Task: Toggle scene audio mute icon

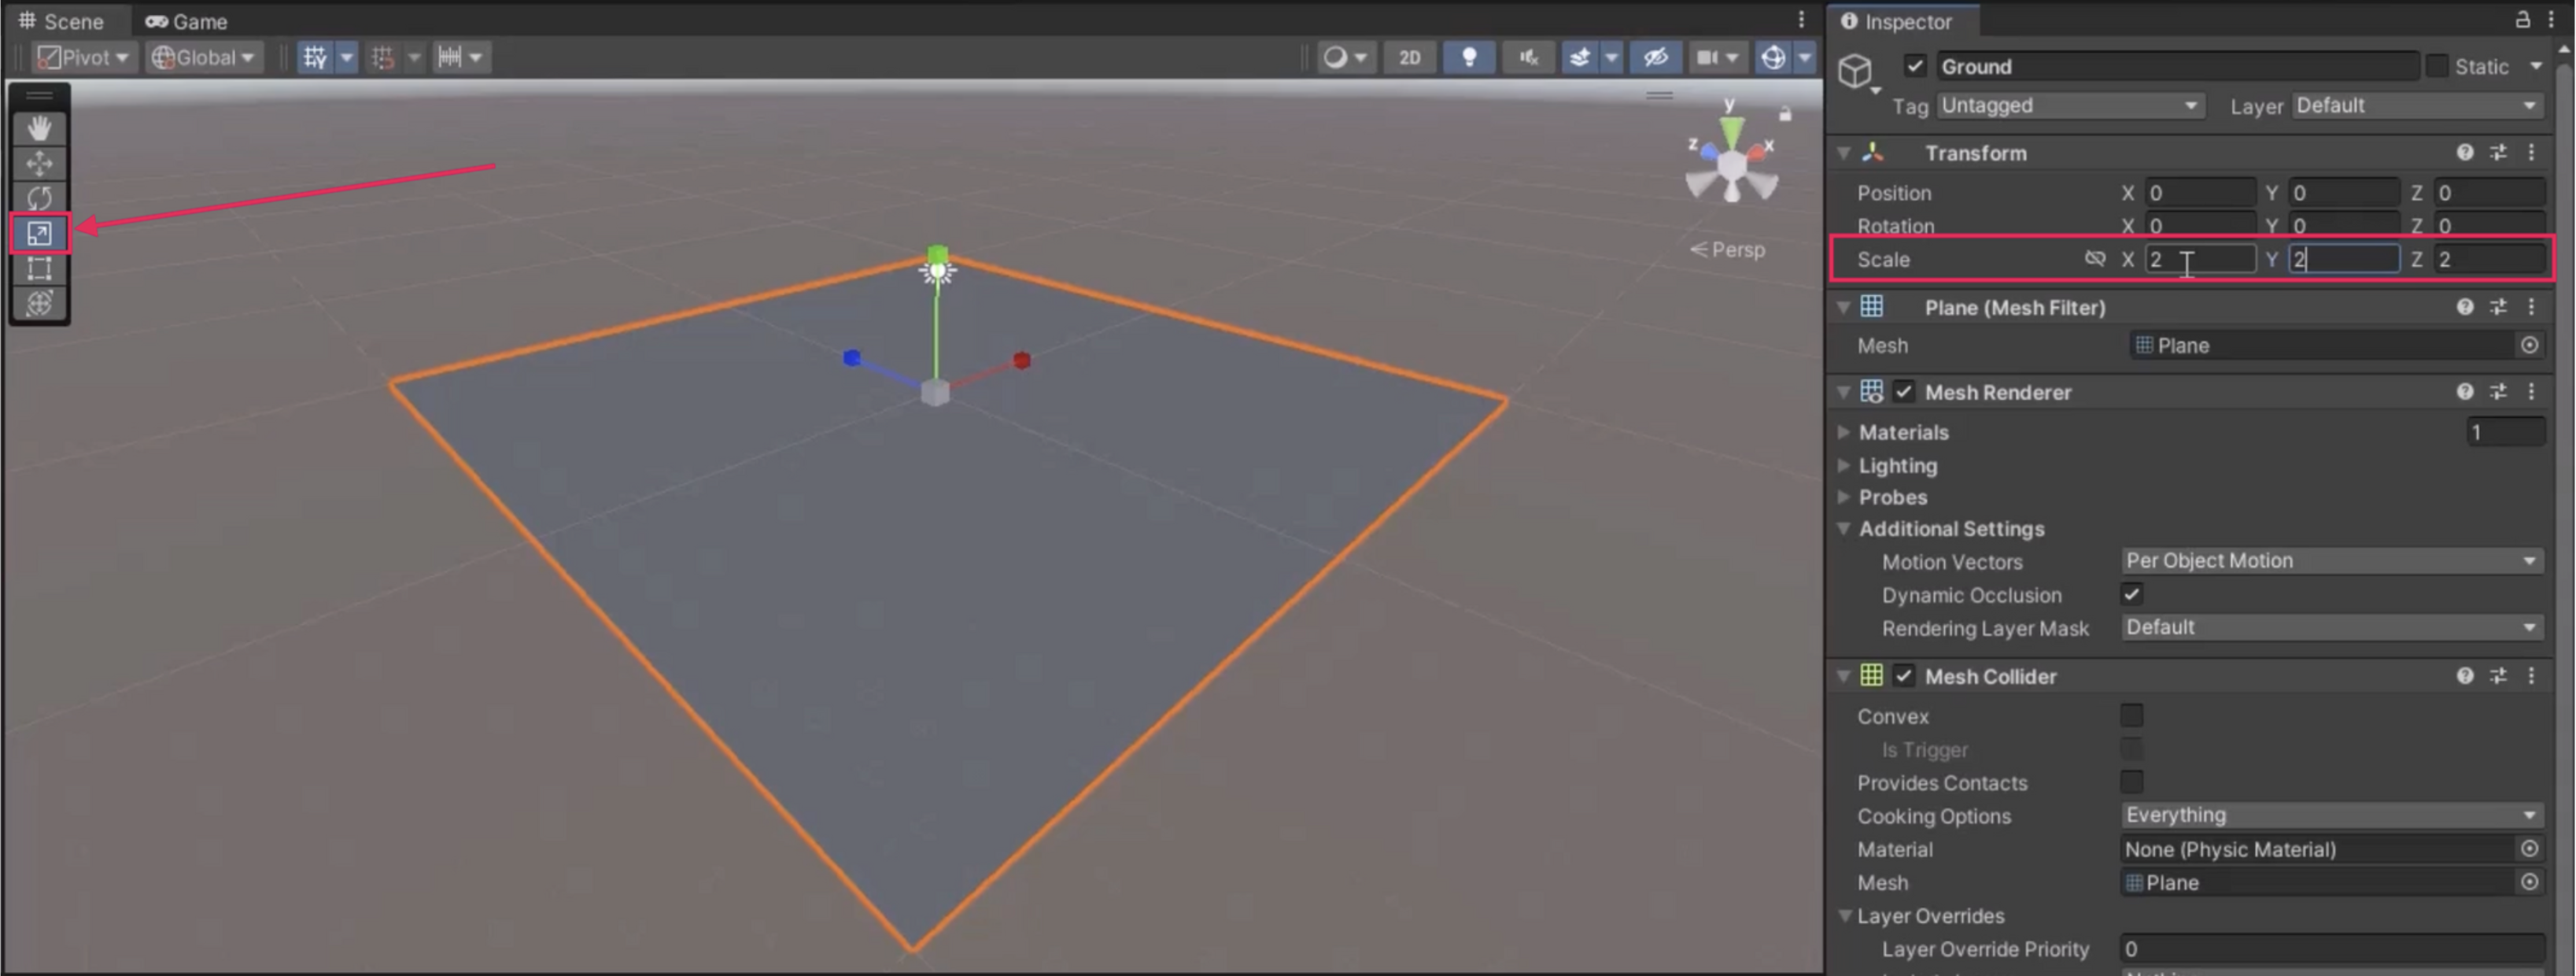Action: coord(1528,57)
